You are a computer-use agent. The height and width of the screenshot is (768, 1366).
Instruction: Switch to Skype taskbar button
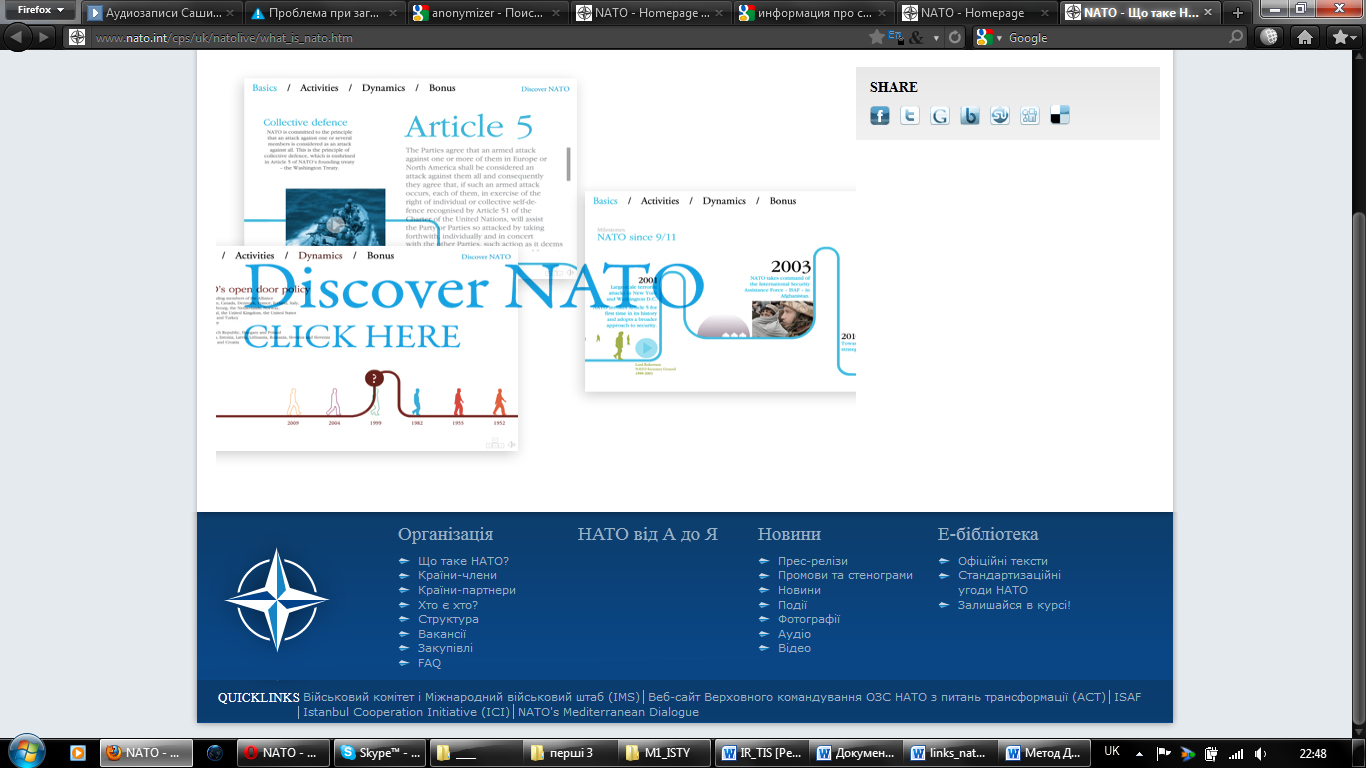tap(380, 753)
